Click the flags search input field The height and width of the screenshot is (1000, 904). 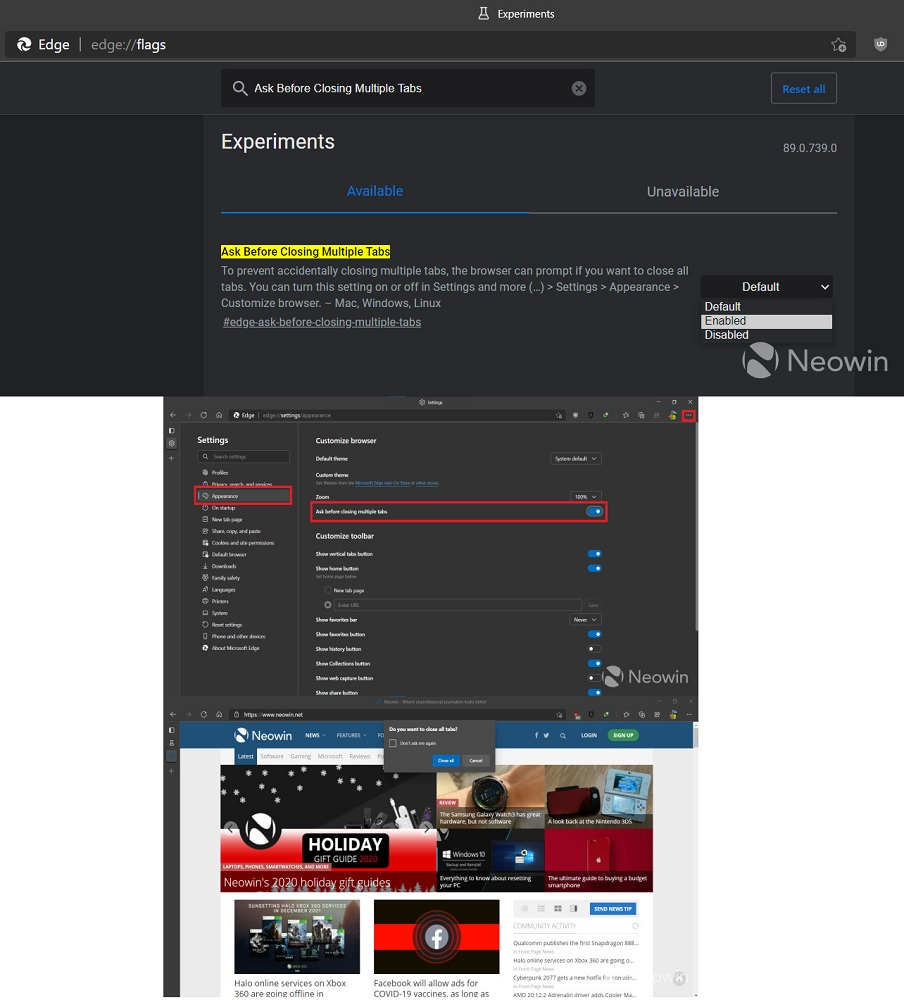coord(408,88)
